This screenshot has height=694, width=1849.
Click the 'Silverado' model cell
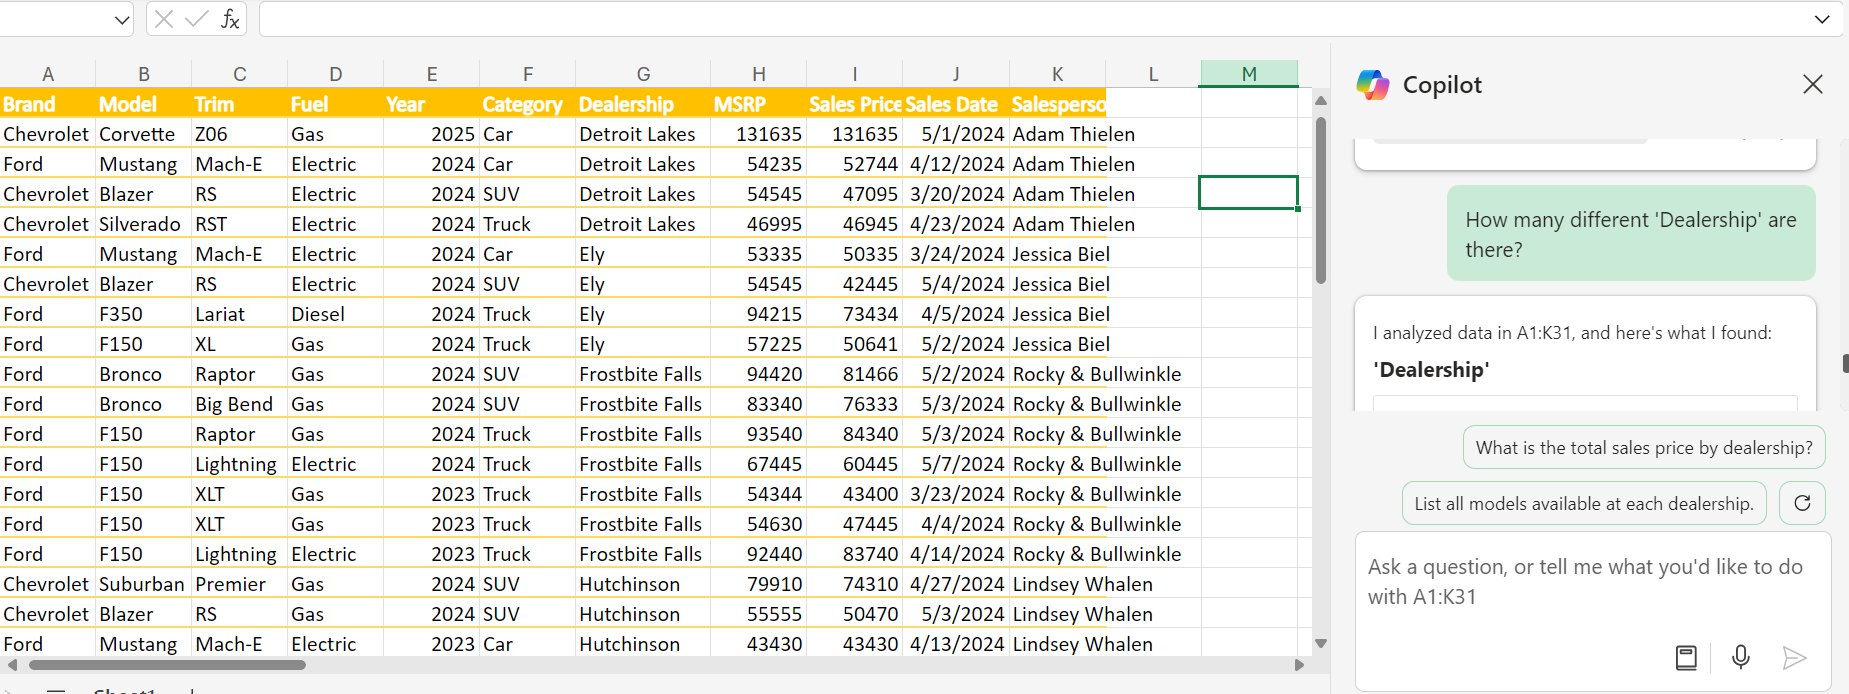[x=144, y=224]
